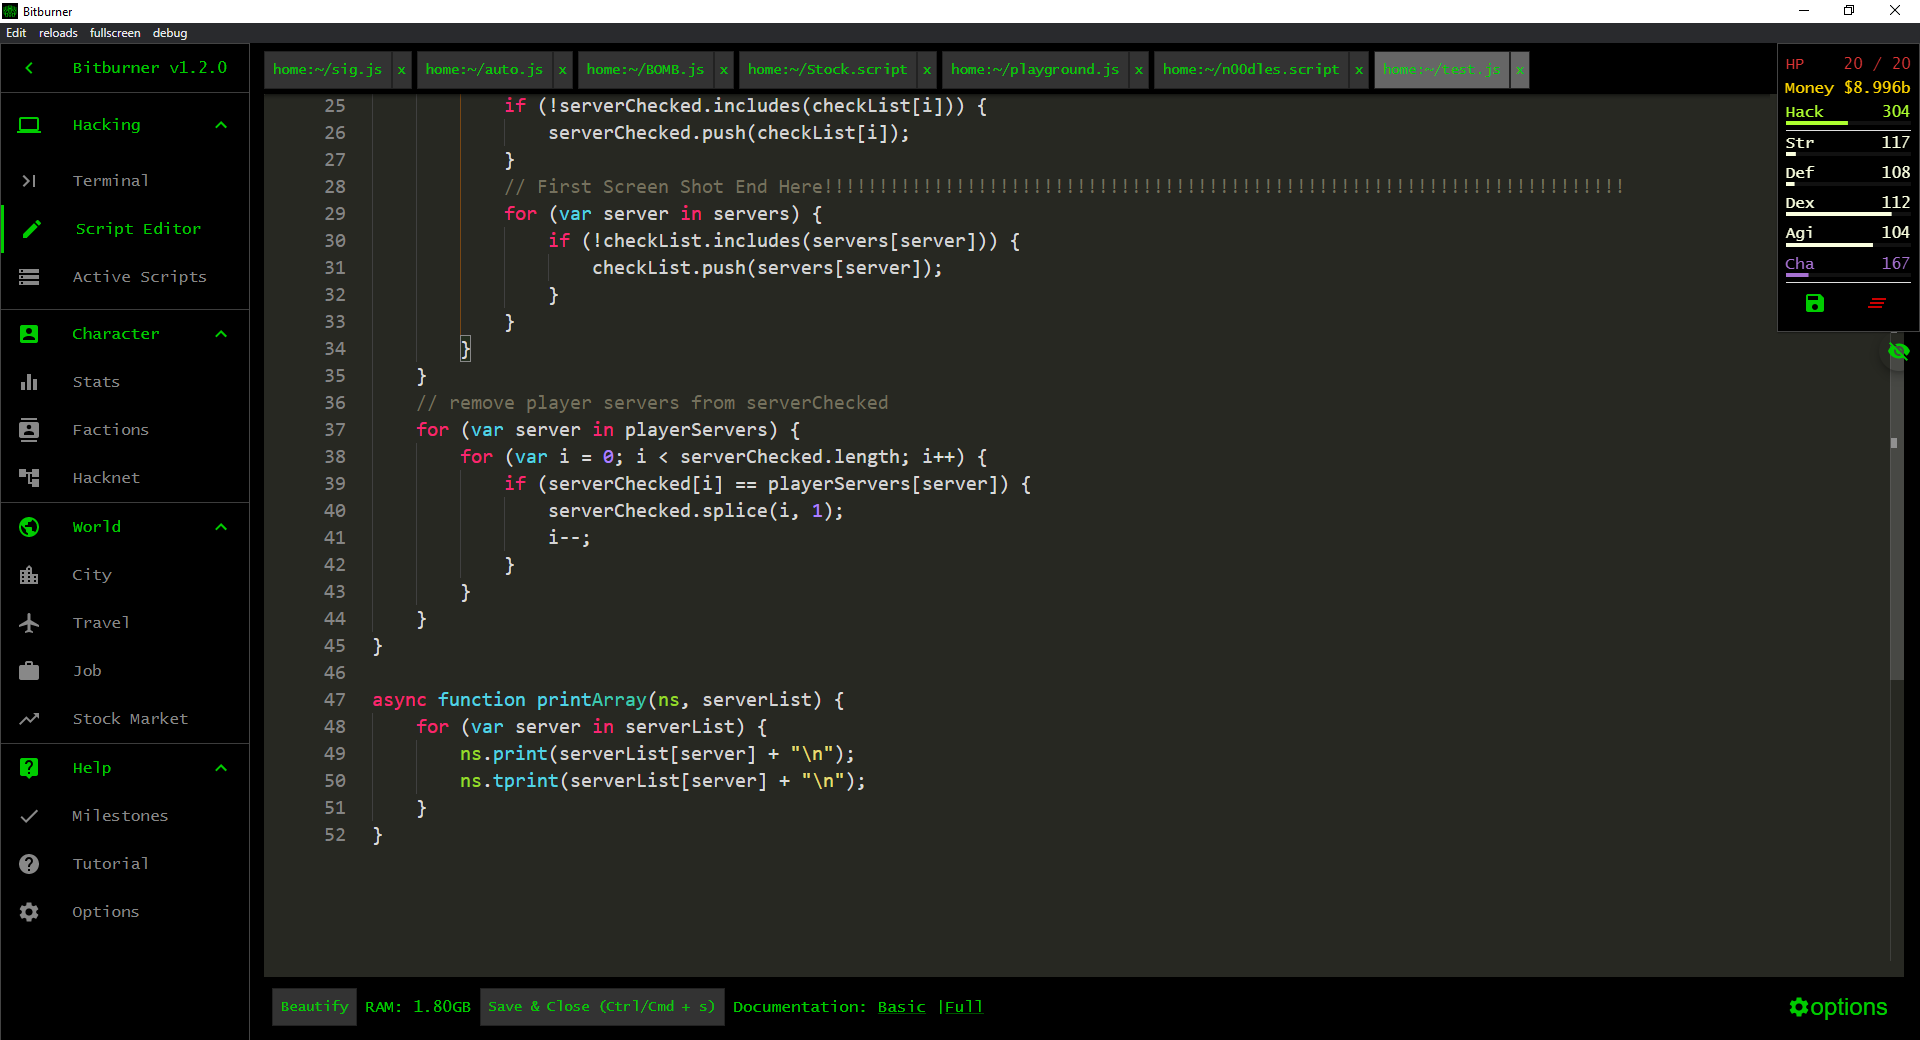
Task: Click the RAM: 1.80GB readout
Action: (417, 1007)
